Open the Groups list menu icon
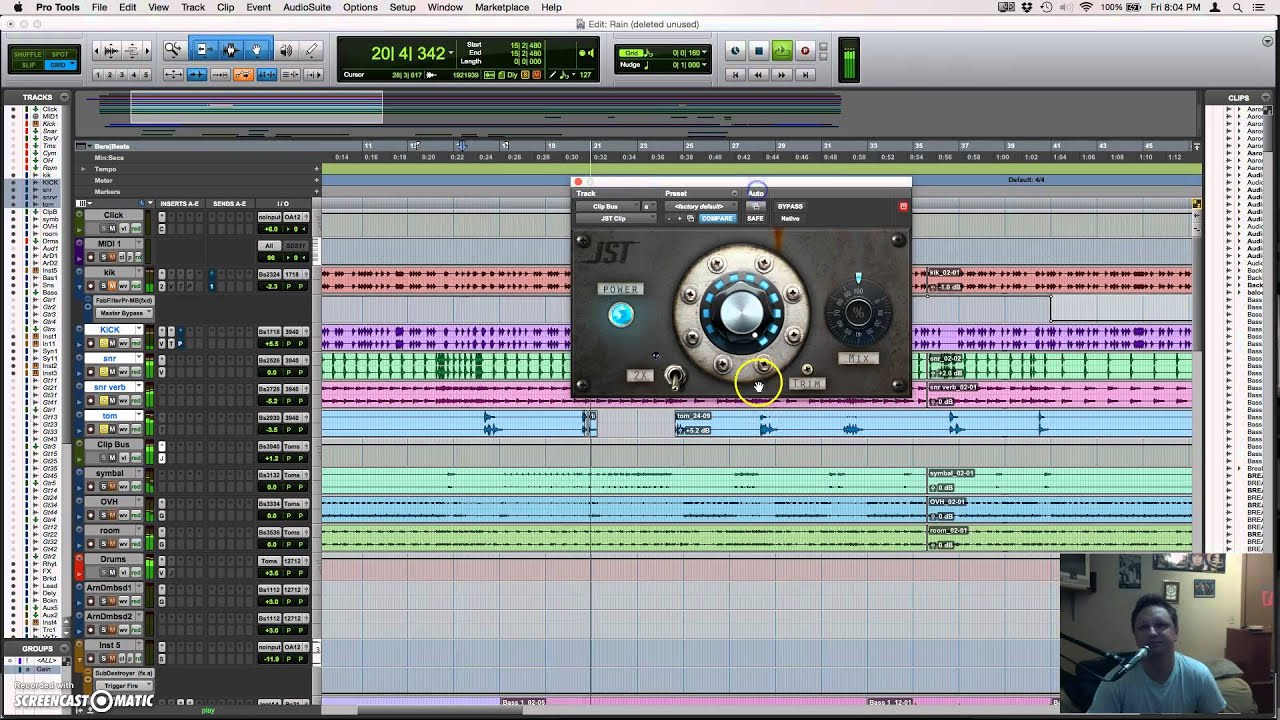 pos(63,648)
